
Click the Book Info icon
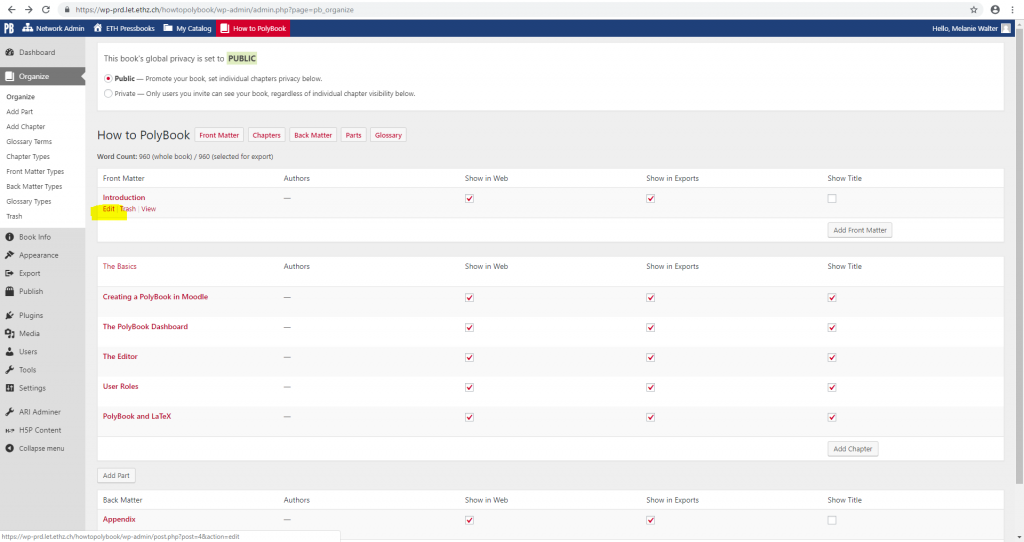coord(10,237)
